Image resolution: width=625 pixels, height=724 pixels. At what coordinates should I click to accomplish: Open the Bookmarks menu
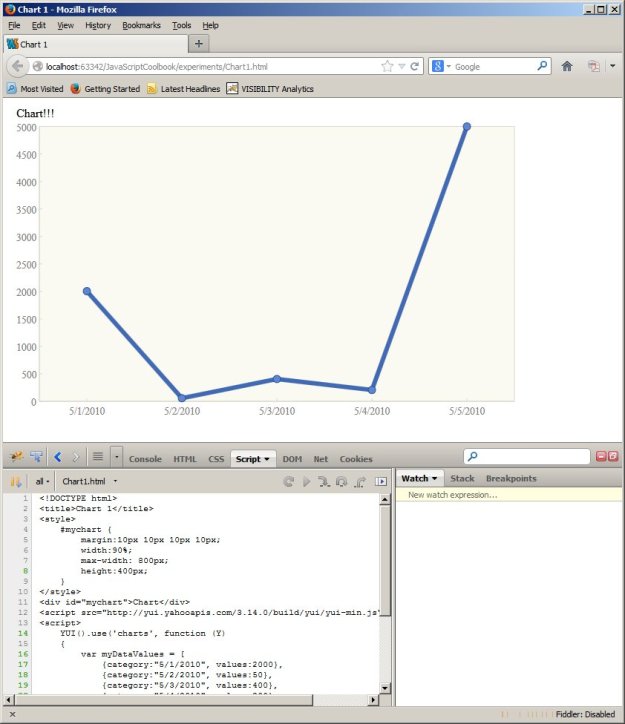click(x=141, y=25)
